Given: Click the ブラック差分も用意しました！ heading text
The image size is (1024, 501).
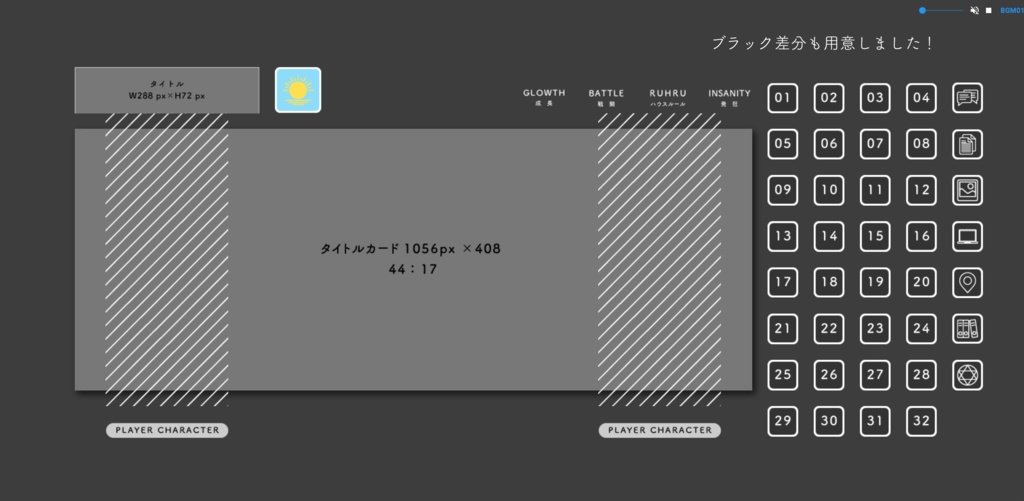Looking at the screenshot, I should [x=823, y=44].
